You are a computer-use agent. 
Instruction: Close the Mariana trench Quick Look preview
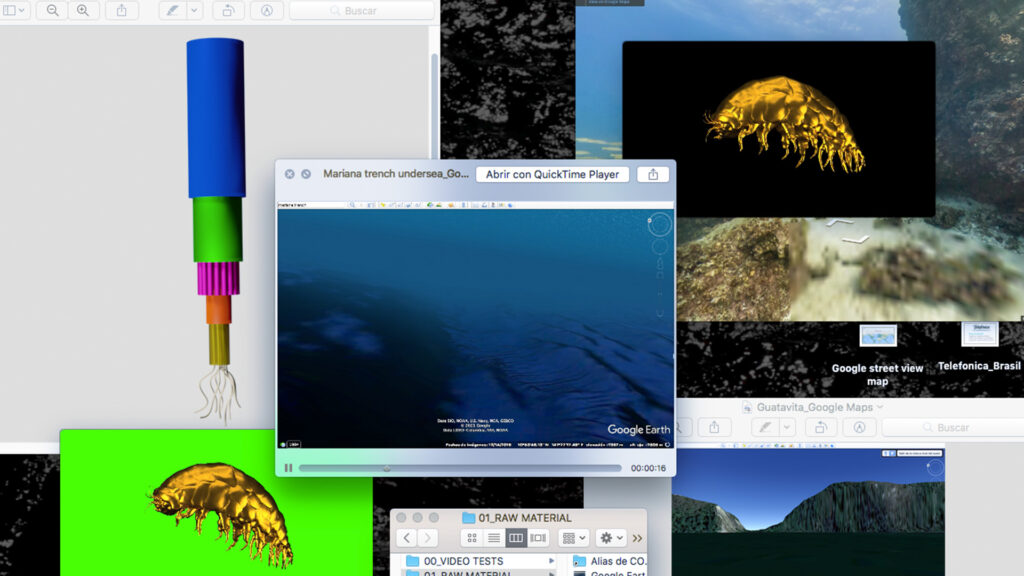pos(289,174)
